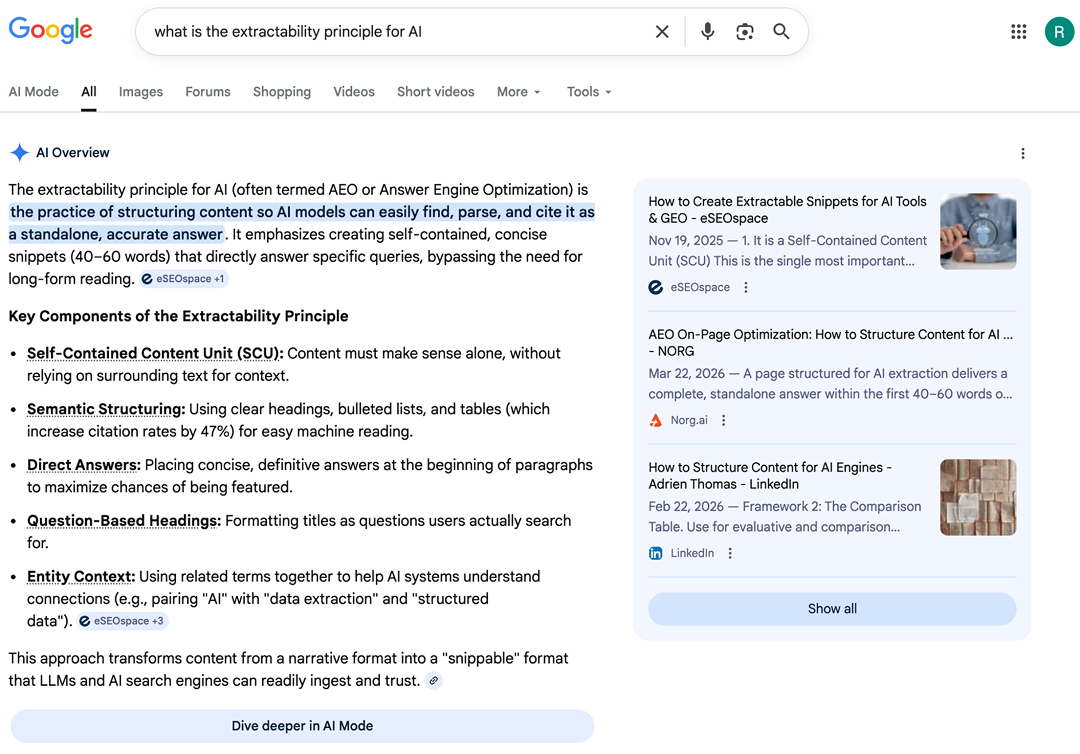Open the eSEOspace +3 citation chip

coord(122,621)
